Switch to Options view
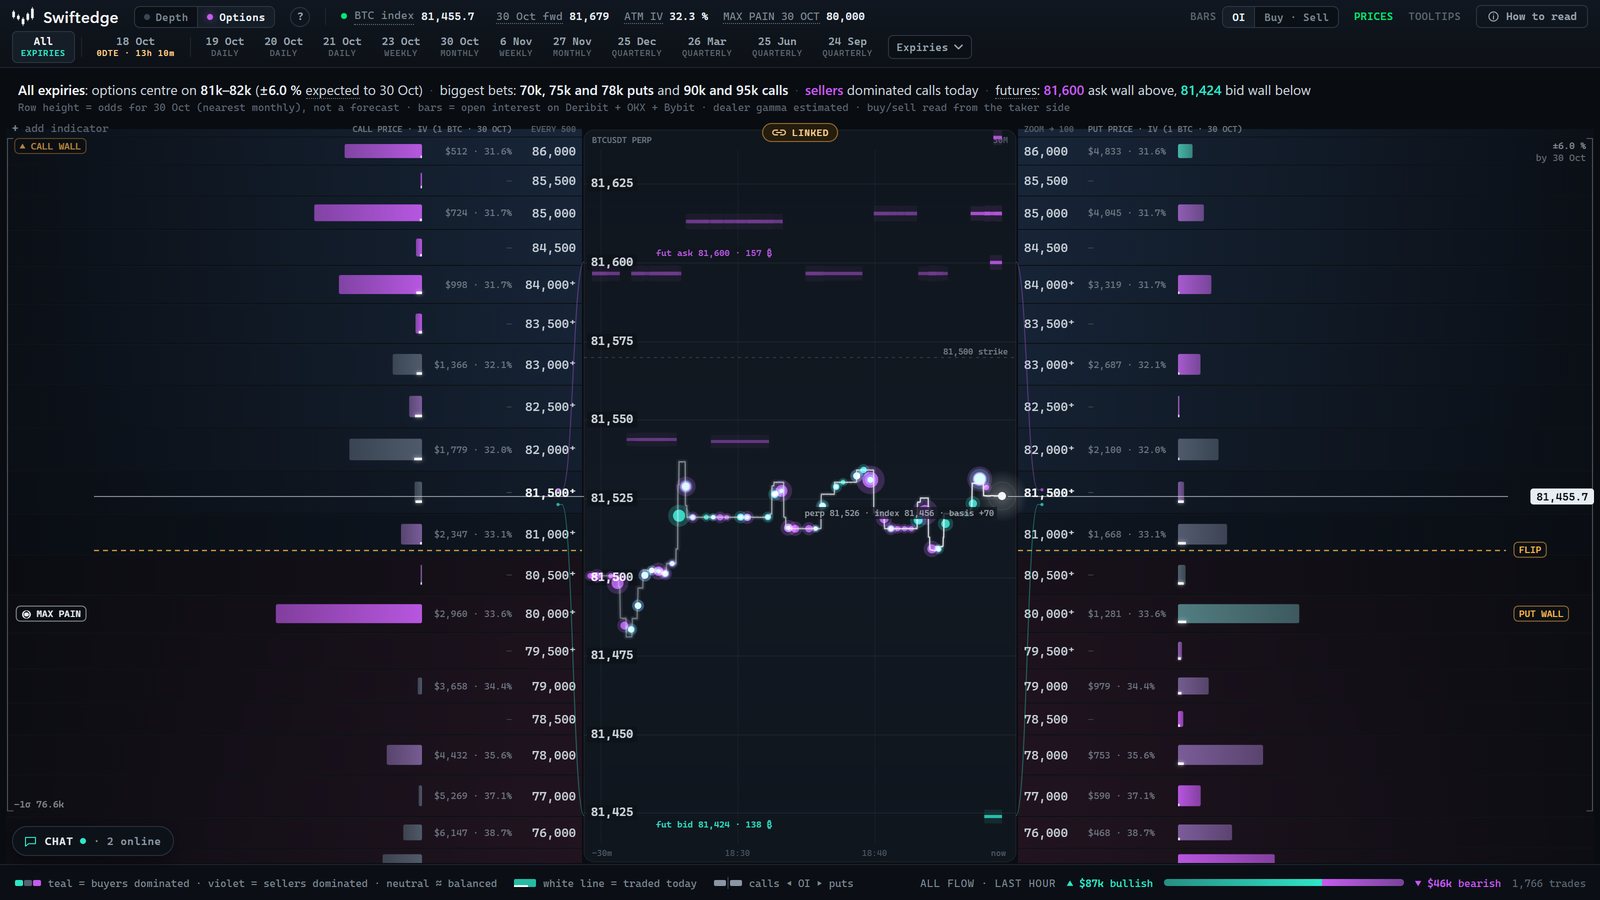This screenshot has height=900, width=1600. pos(237,17)
